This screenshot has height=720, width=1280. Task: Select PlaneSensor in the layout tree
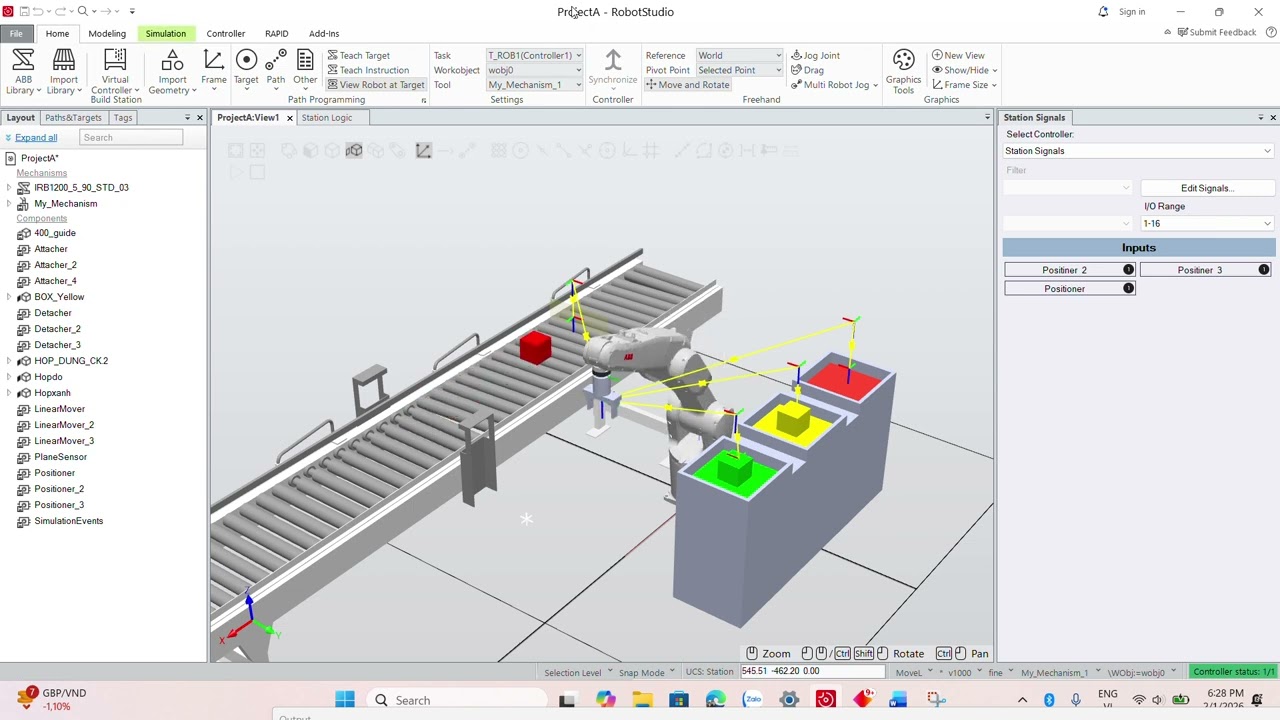[x=60, y=457]
